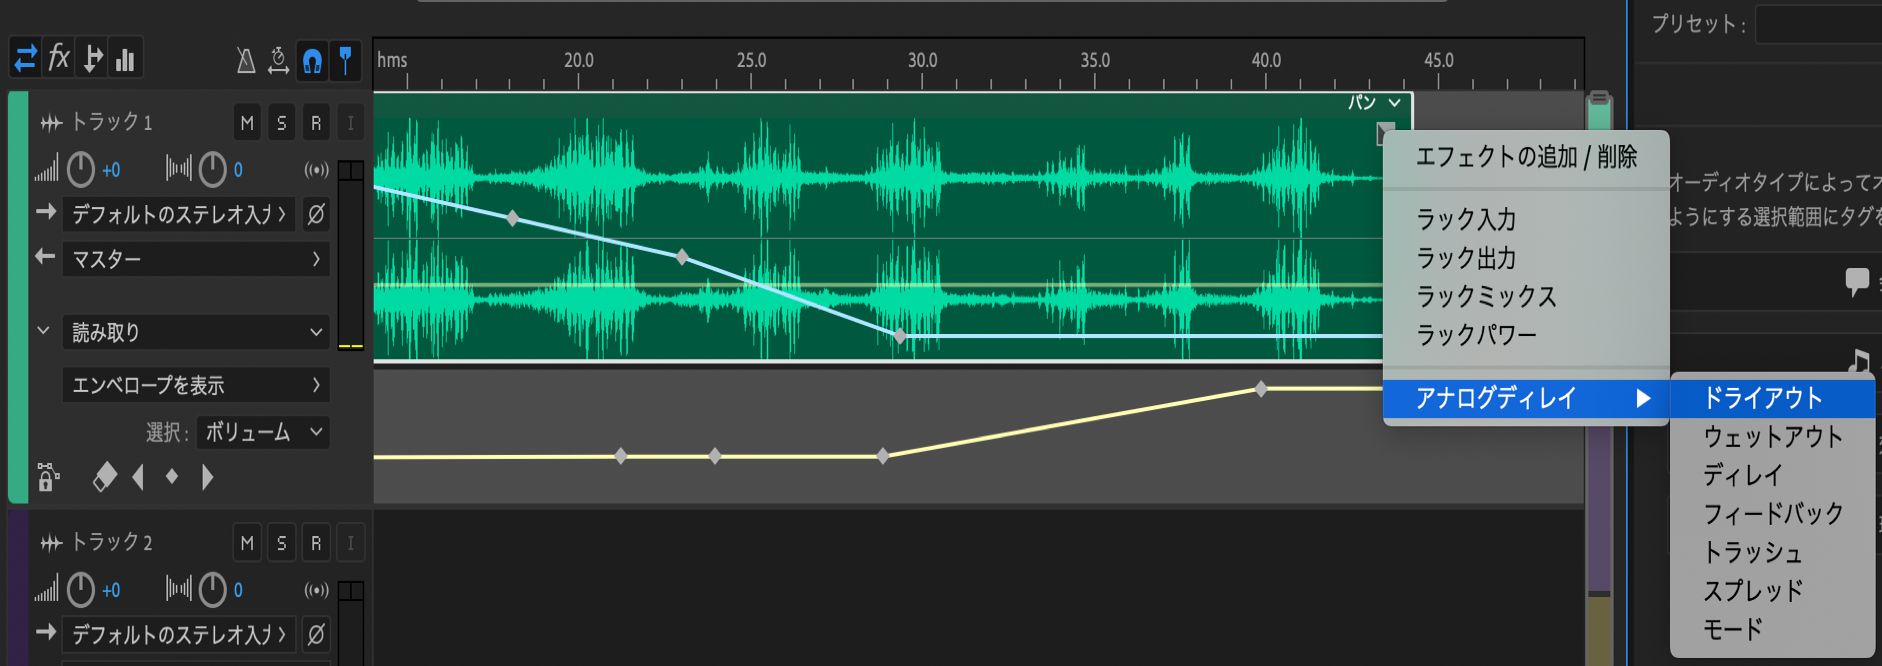Viewport: 1882px width, 666px height.
Task: Show the EQ view bars icon
Action: click(125, 59)
